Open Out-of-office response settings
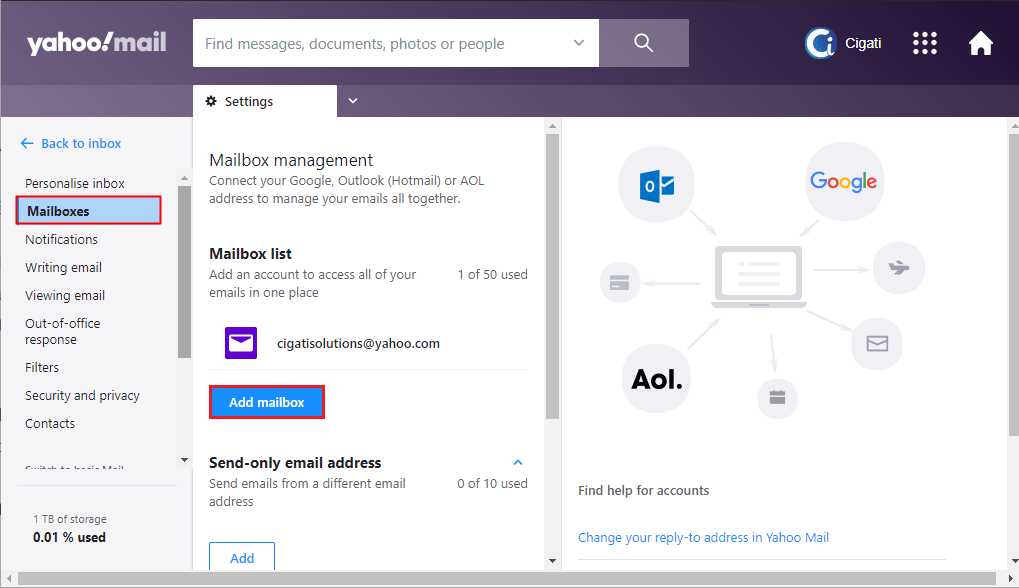This screenshot has height=588, width=1019. (x=62, y=331)
